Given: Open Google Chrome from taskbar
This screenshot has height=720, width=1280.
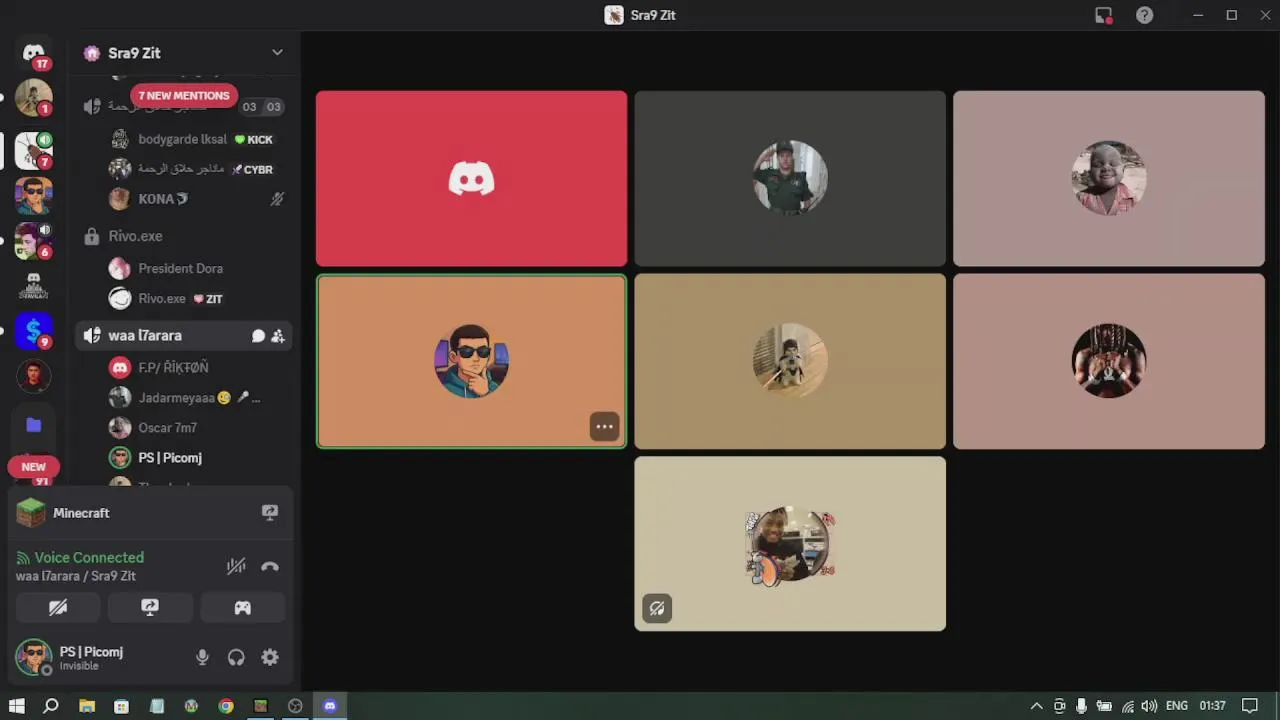Looking at the screenshot, I should pos(226,706).
